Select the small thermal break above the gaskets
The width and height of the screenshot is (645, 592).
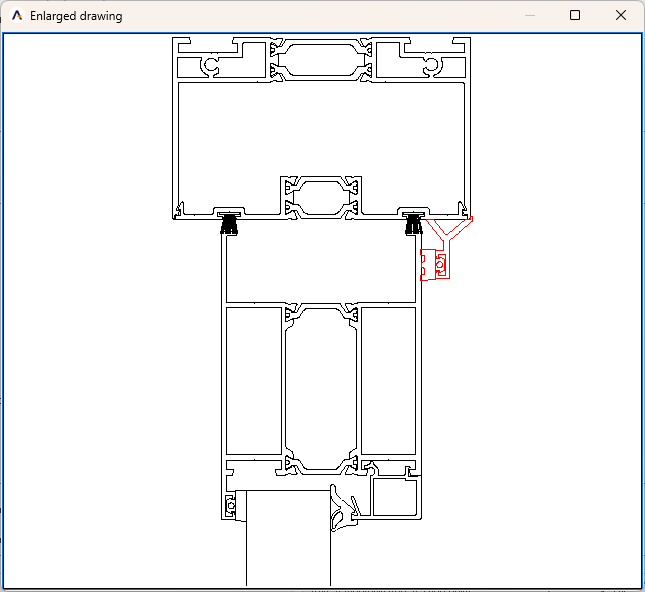321,196
